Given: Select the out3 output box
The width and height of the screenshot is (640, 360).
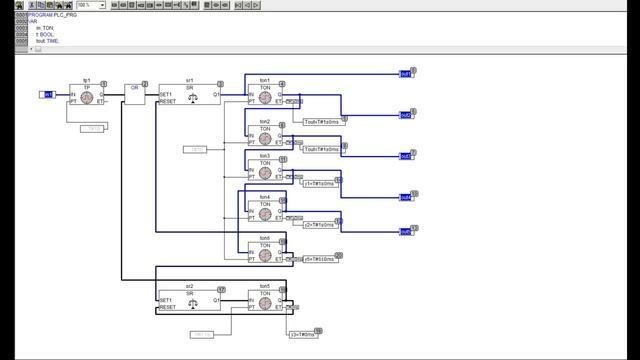Looking at the screenshot, I should click(406, 156).
